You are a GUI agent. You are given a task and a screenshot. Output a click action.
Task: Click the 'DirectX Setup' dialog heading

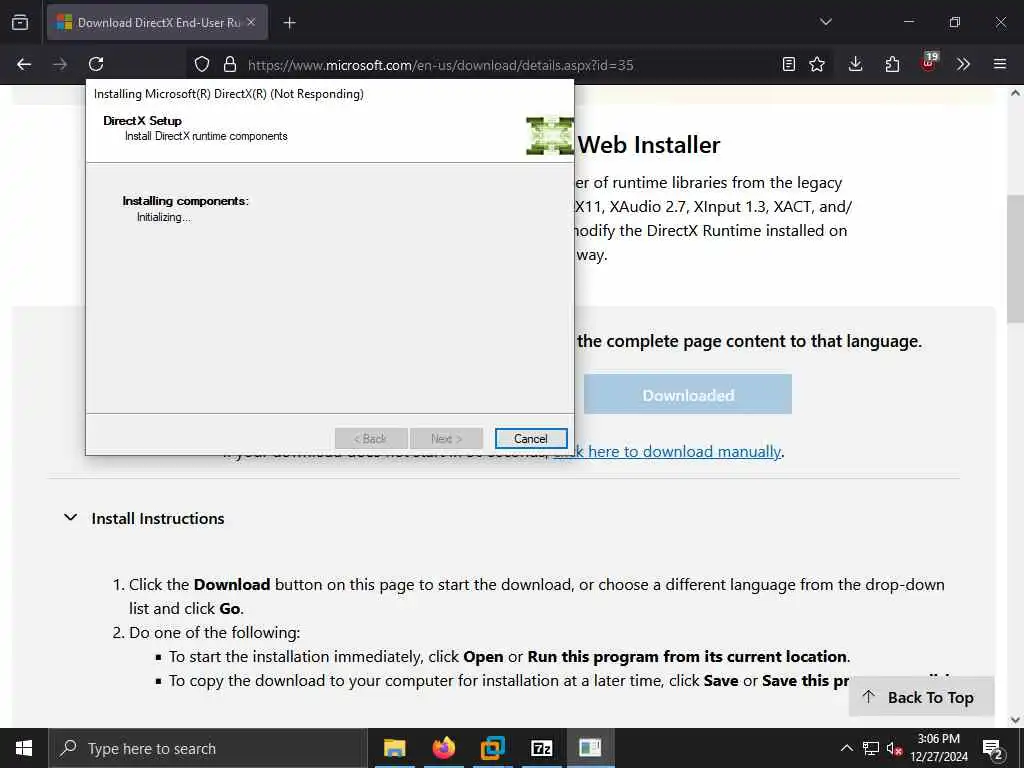click(x=142, y=121)
